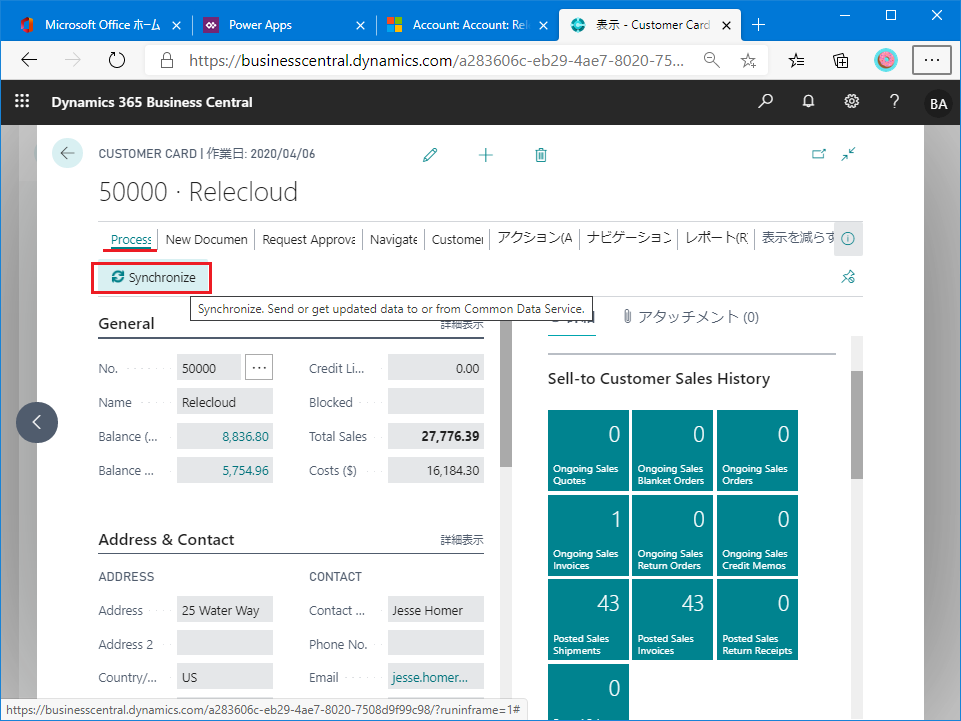Click the browser back button
This screenshot has height=721, width=961.
coord(29,60)
